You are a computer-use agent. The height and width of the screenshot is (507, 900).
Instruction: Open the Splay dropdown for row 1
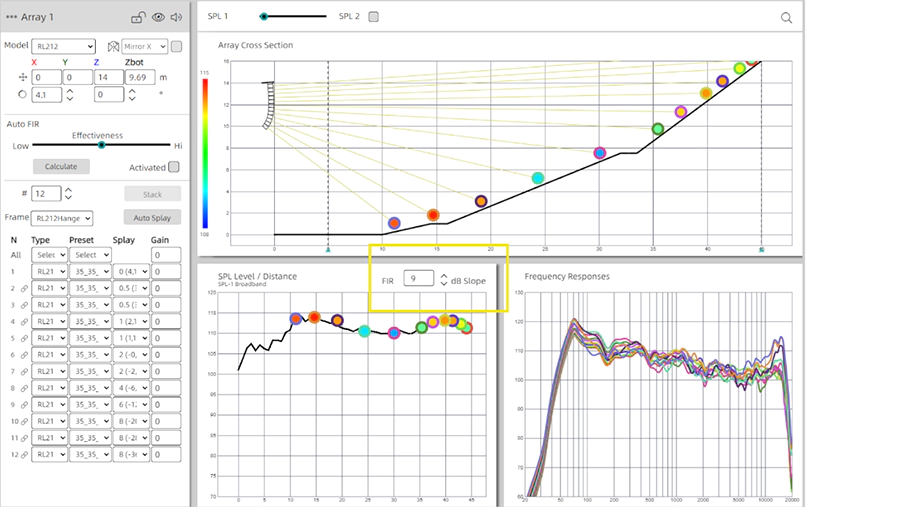coord(131,271)
